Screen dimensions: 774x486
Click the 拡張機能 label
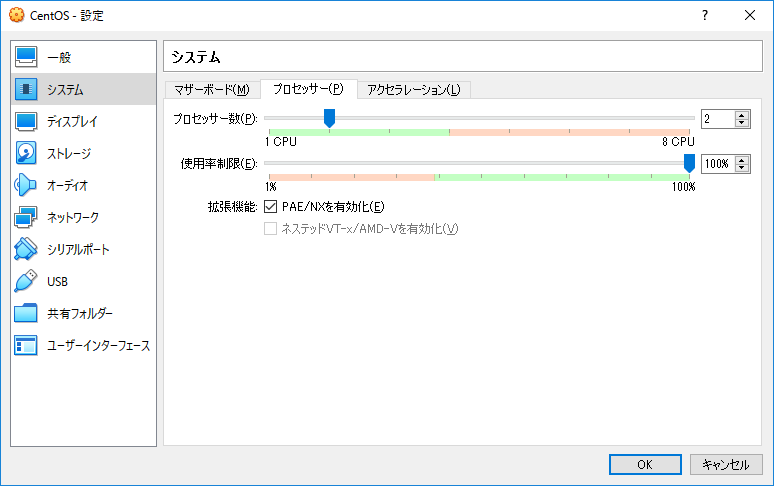coord(232,207)
